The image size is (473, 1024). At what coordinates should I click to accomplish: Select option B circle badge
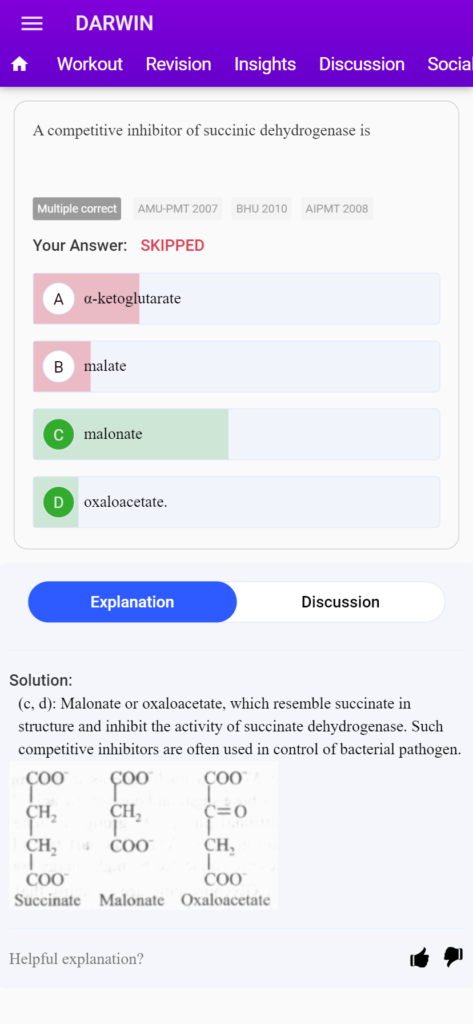coord(58,366)
